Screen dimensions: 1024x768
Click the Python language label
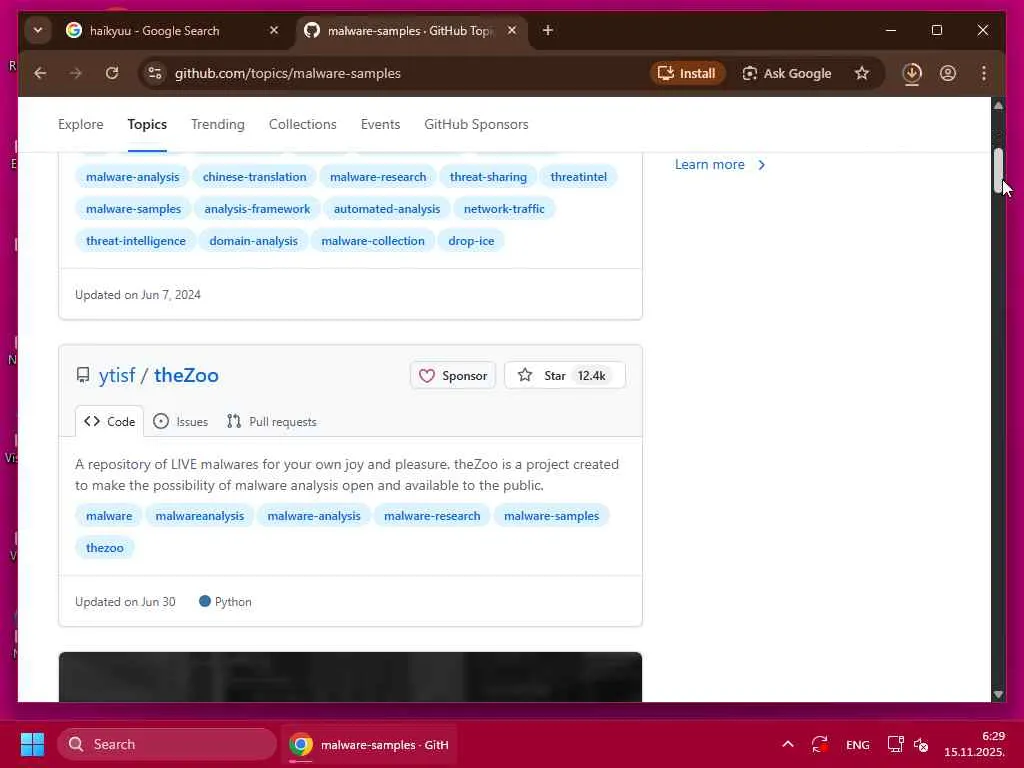pyautogui.click(x=225, y=601)
